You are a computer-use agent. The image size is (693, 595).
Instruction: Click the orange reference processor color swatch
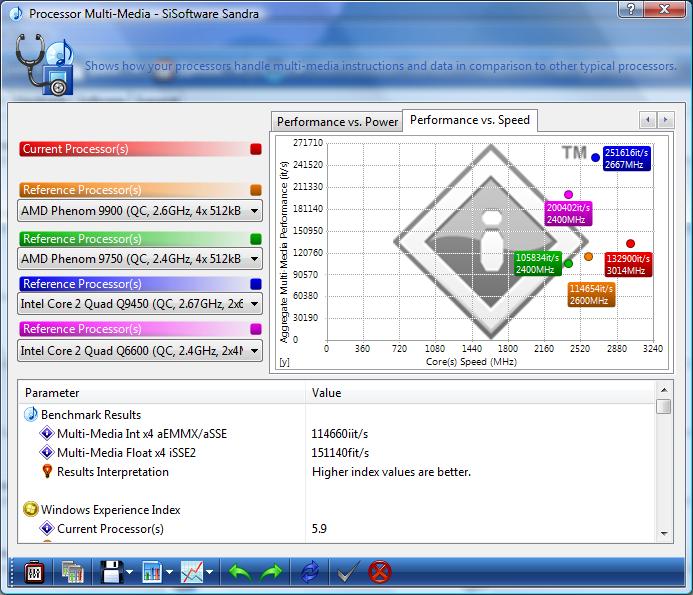255,190
